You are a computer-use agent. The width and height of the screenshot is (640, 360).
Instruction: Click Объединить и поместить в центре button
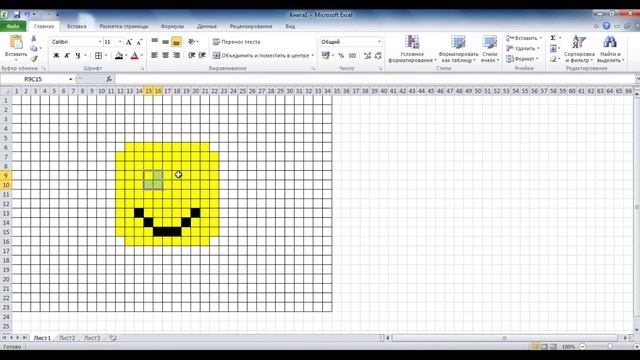(x=261, y=55)
